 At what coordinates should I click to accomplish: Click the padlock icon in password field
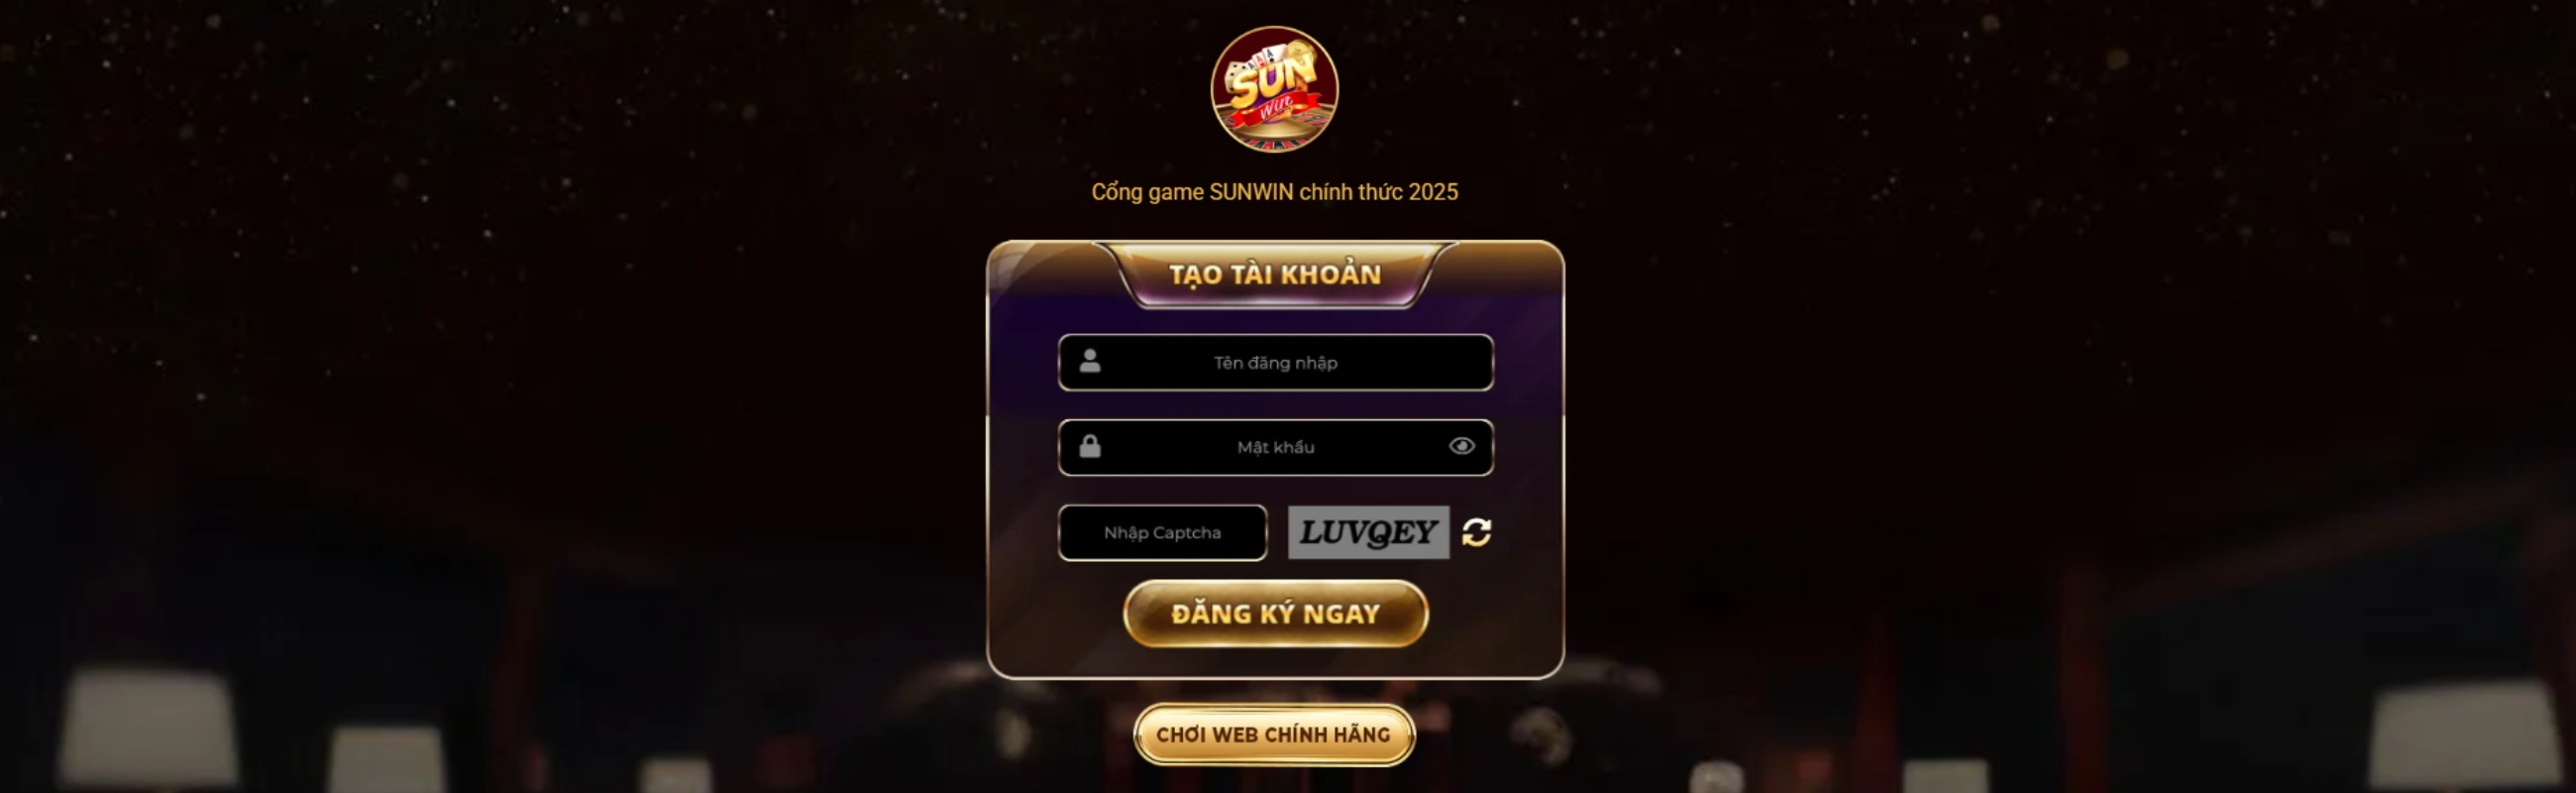click(1090, 446)
